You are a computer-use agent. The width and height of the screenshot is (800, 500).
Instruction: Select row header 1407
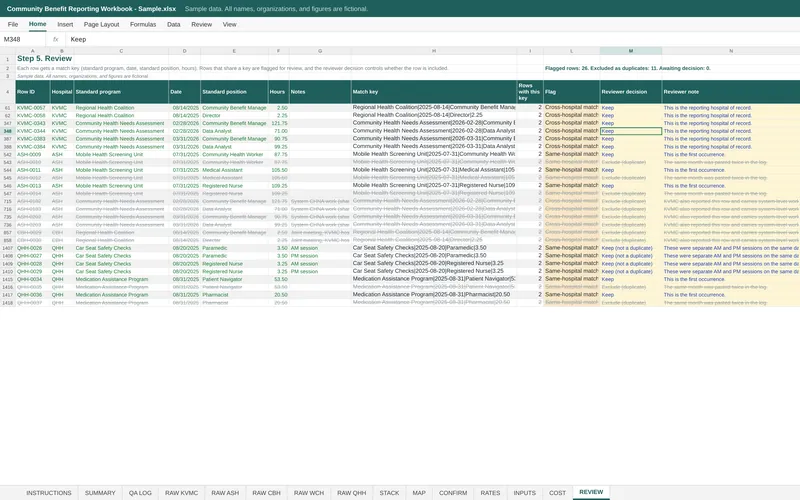coord(8,248)
